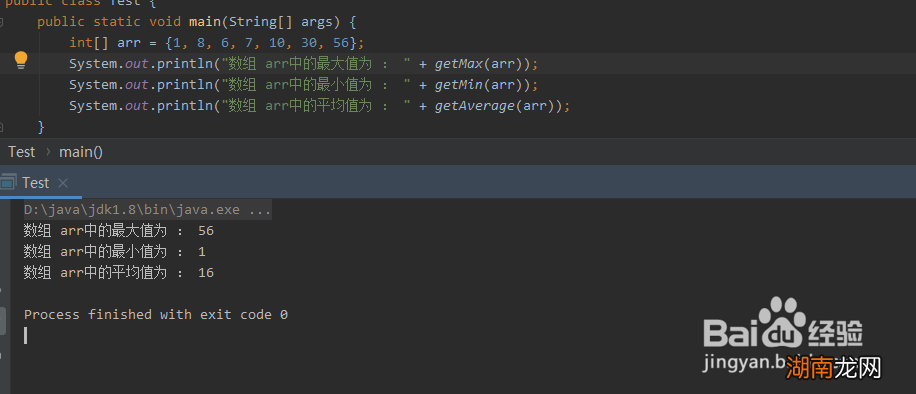This screenshot has height=394, width=916.
Task: Click the closing-brace fold marker of main
Action: click(2, 126)
